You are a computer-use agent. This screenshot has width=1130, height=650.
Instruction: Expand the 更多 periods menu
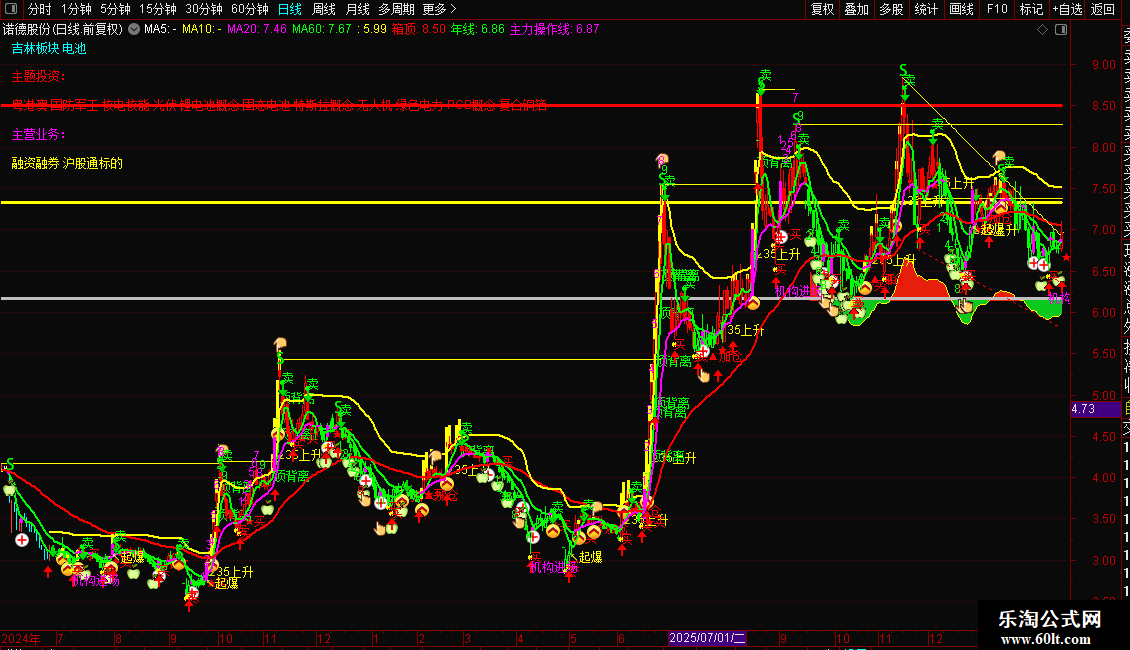(439, 9)
